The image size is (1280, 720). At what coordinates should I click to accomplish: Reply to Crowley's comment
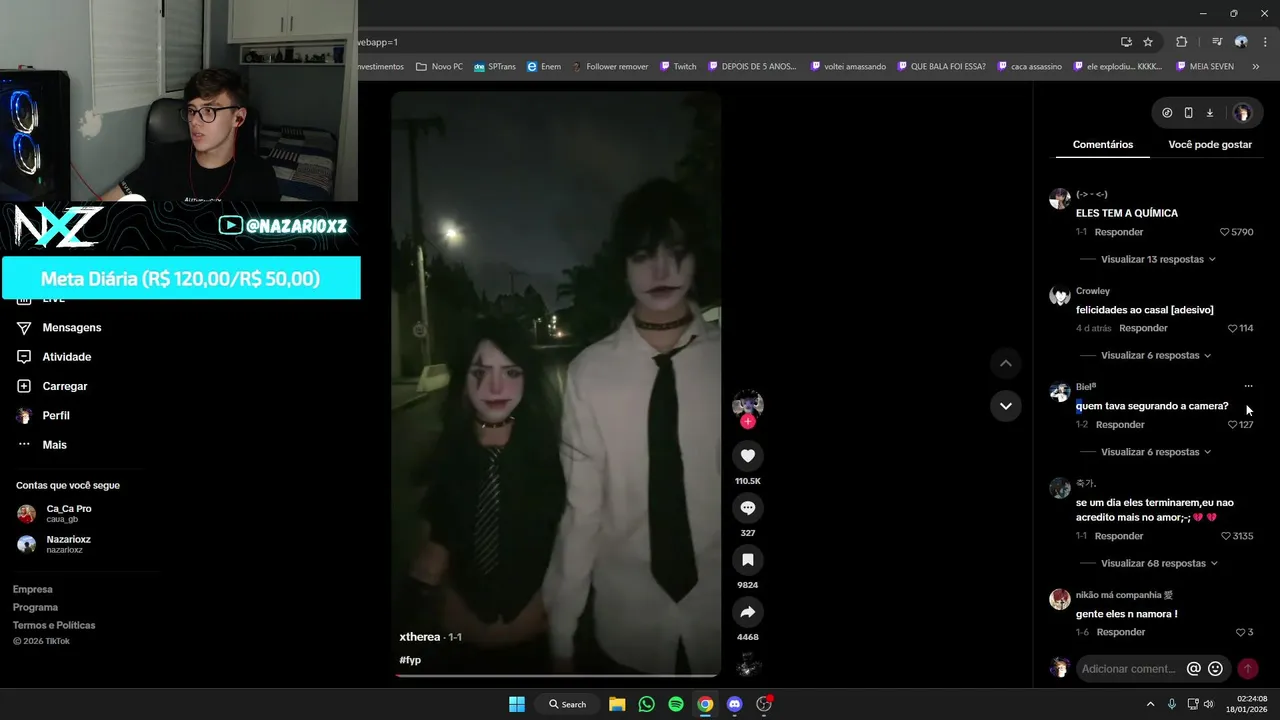point(1143,328)
